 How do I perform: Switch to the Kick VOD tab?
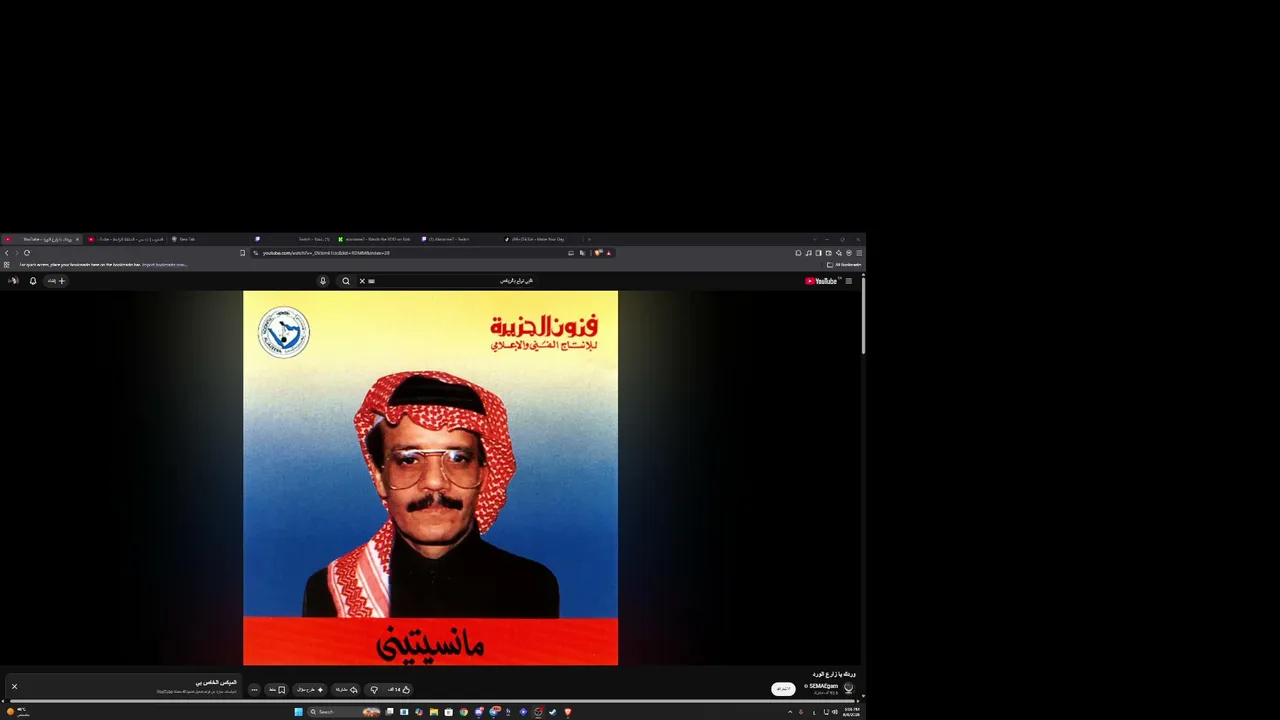pyautogui.click(x=376, y=239)
